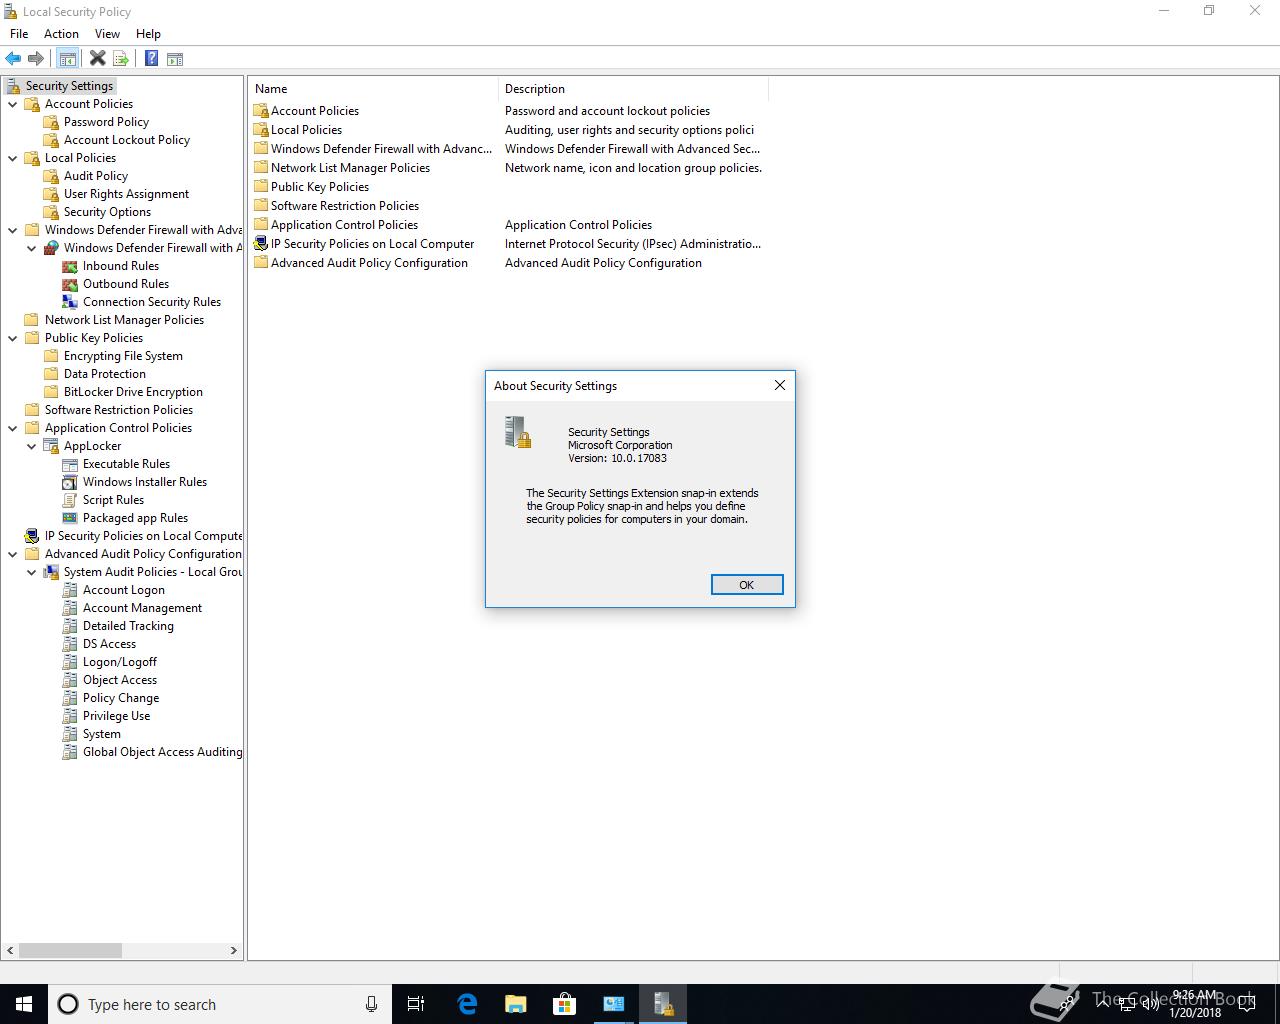Select Password Policy in tree

(106, 122)
